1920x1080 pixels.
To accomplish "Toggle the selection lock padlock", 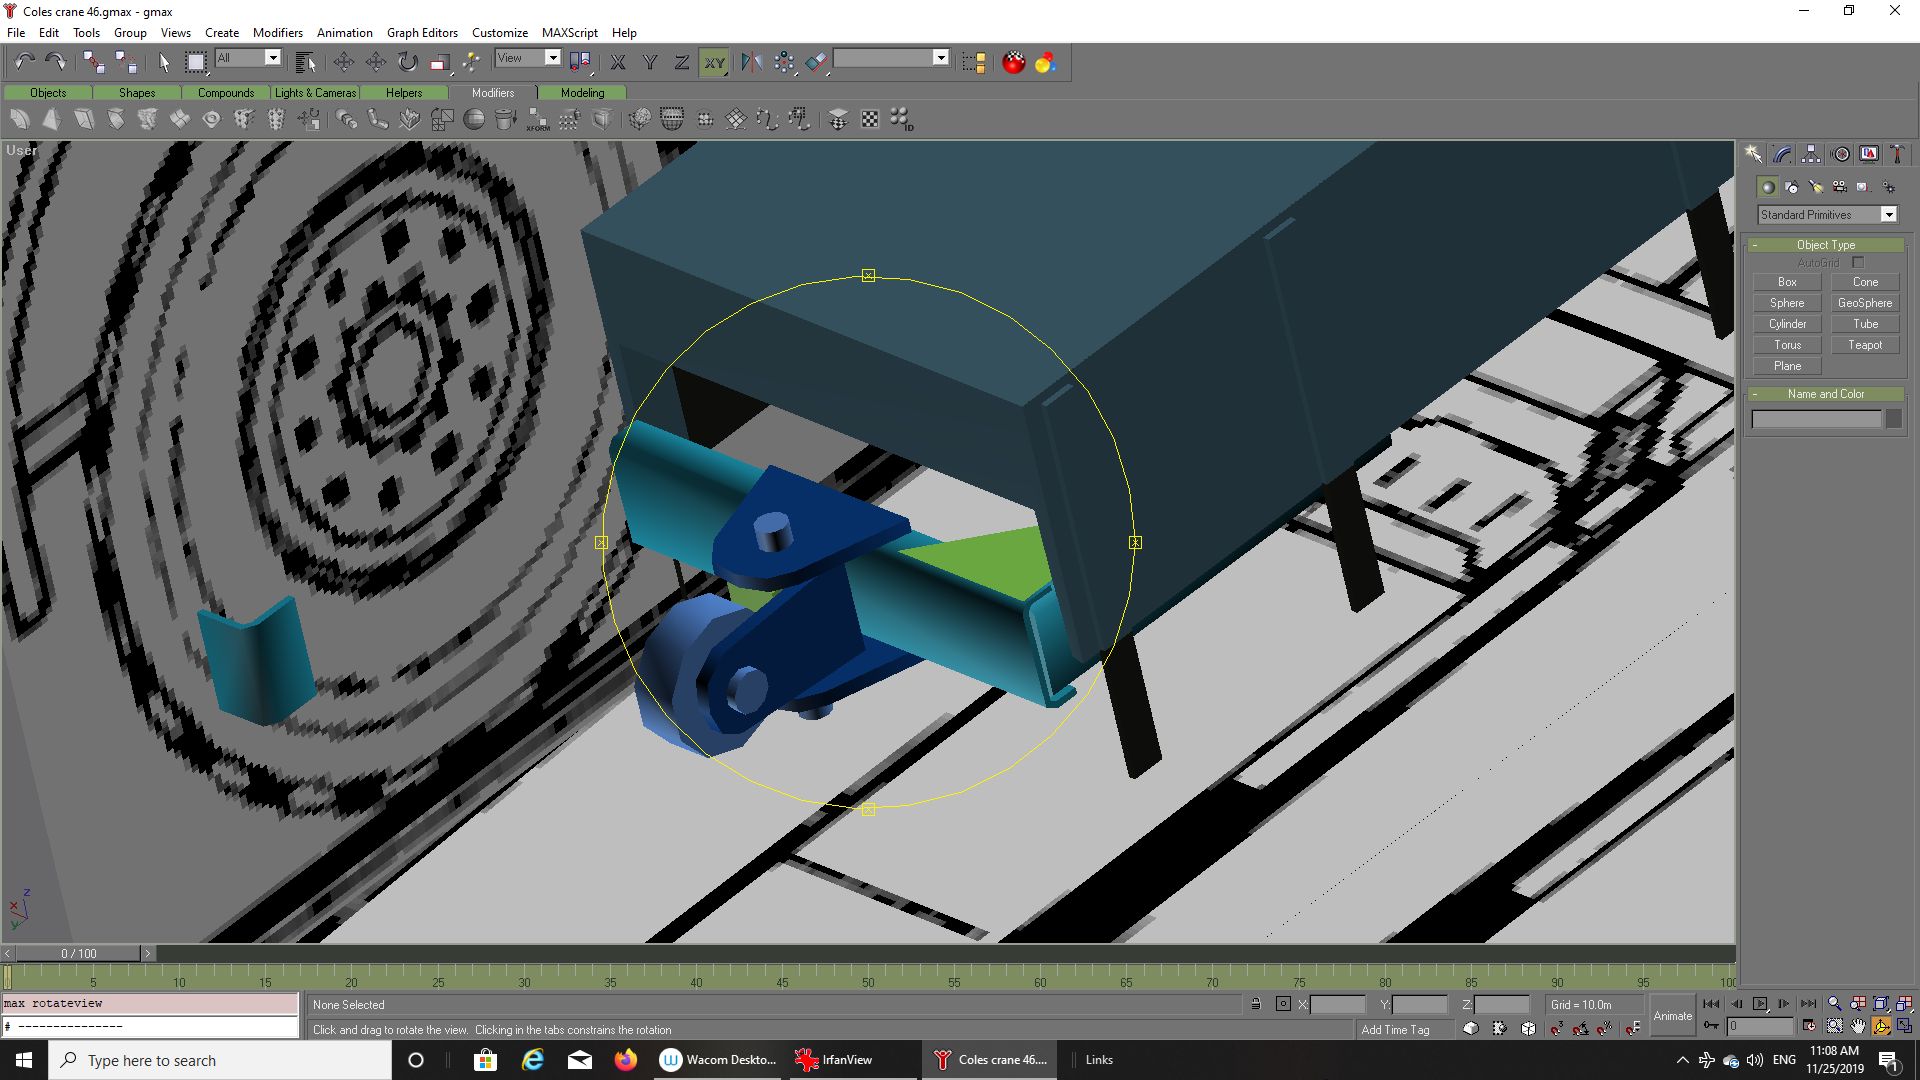I will 1256,1004.
